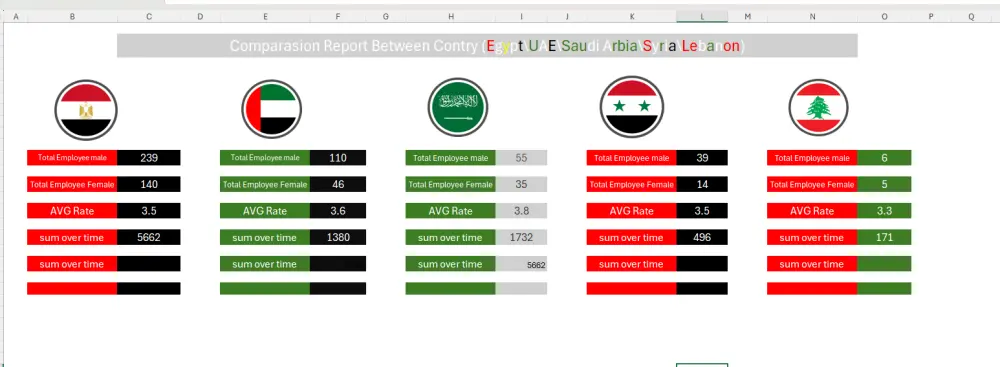Click the sum over time value 171
The width and height of the screenshot is (1000, 367).
coord(885,237)
